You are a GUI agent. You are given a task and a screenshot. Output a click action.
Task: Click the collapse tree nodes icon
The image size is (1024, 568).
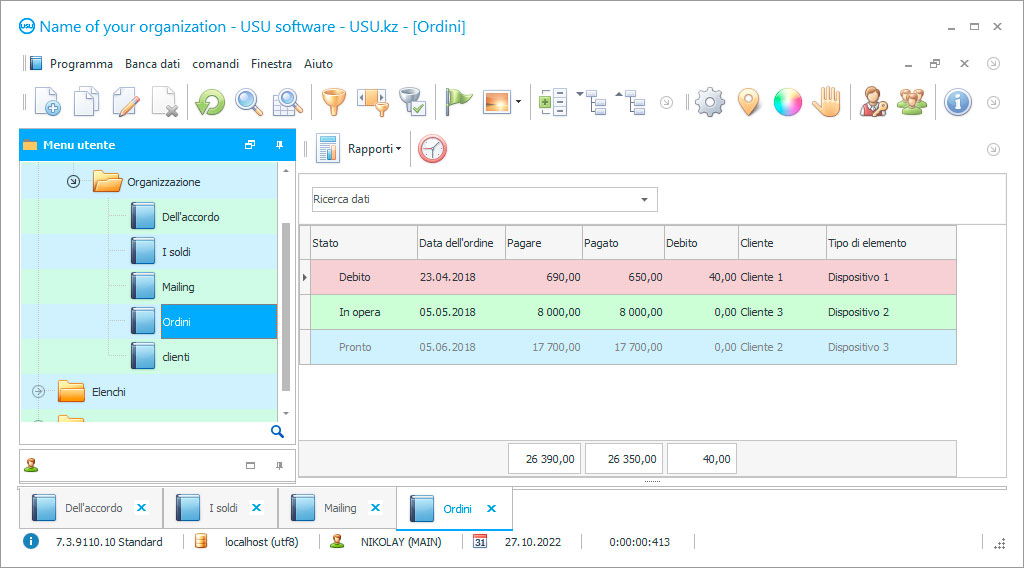tap(631, 102)
